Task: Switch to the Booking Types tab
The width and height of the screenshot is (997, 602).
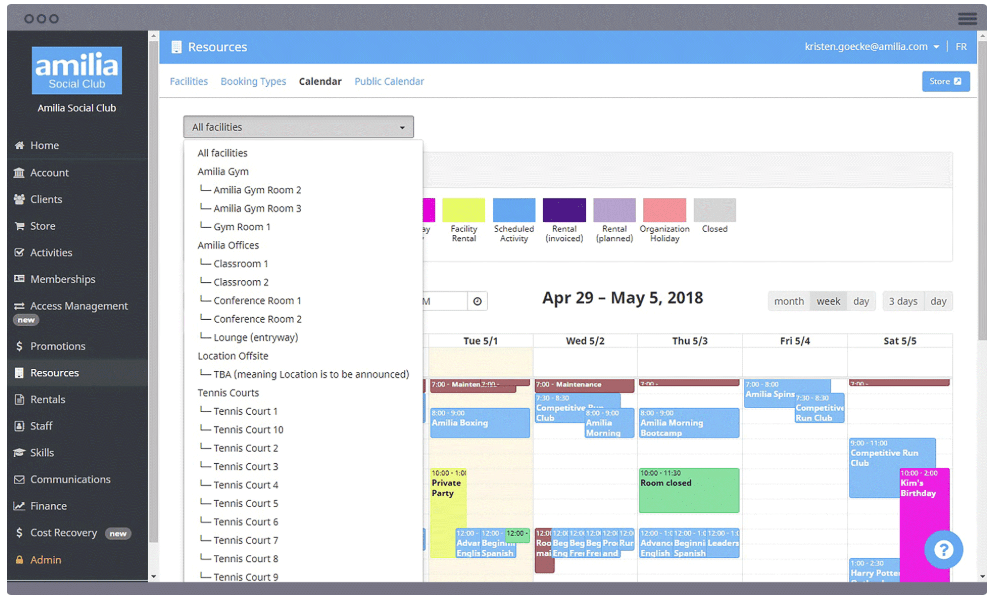Action: (x=253, y=81)
